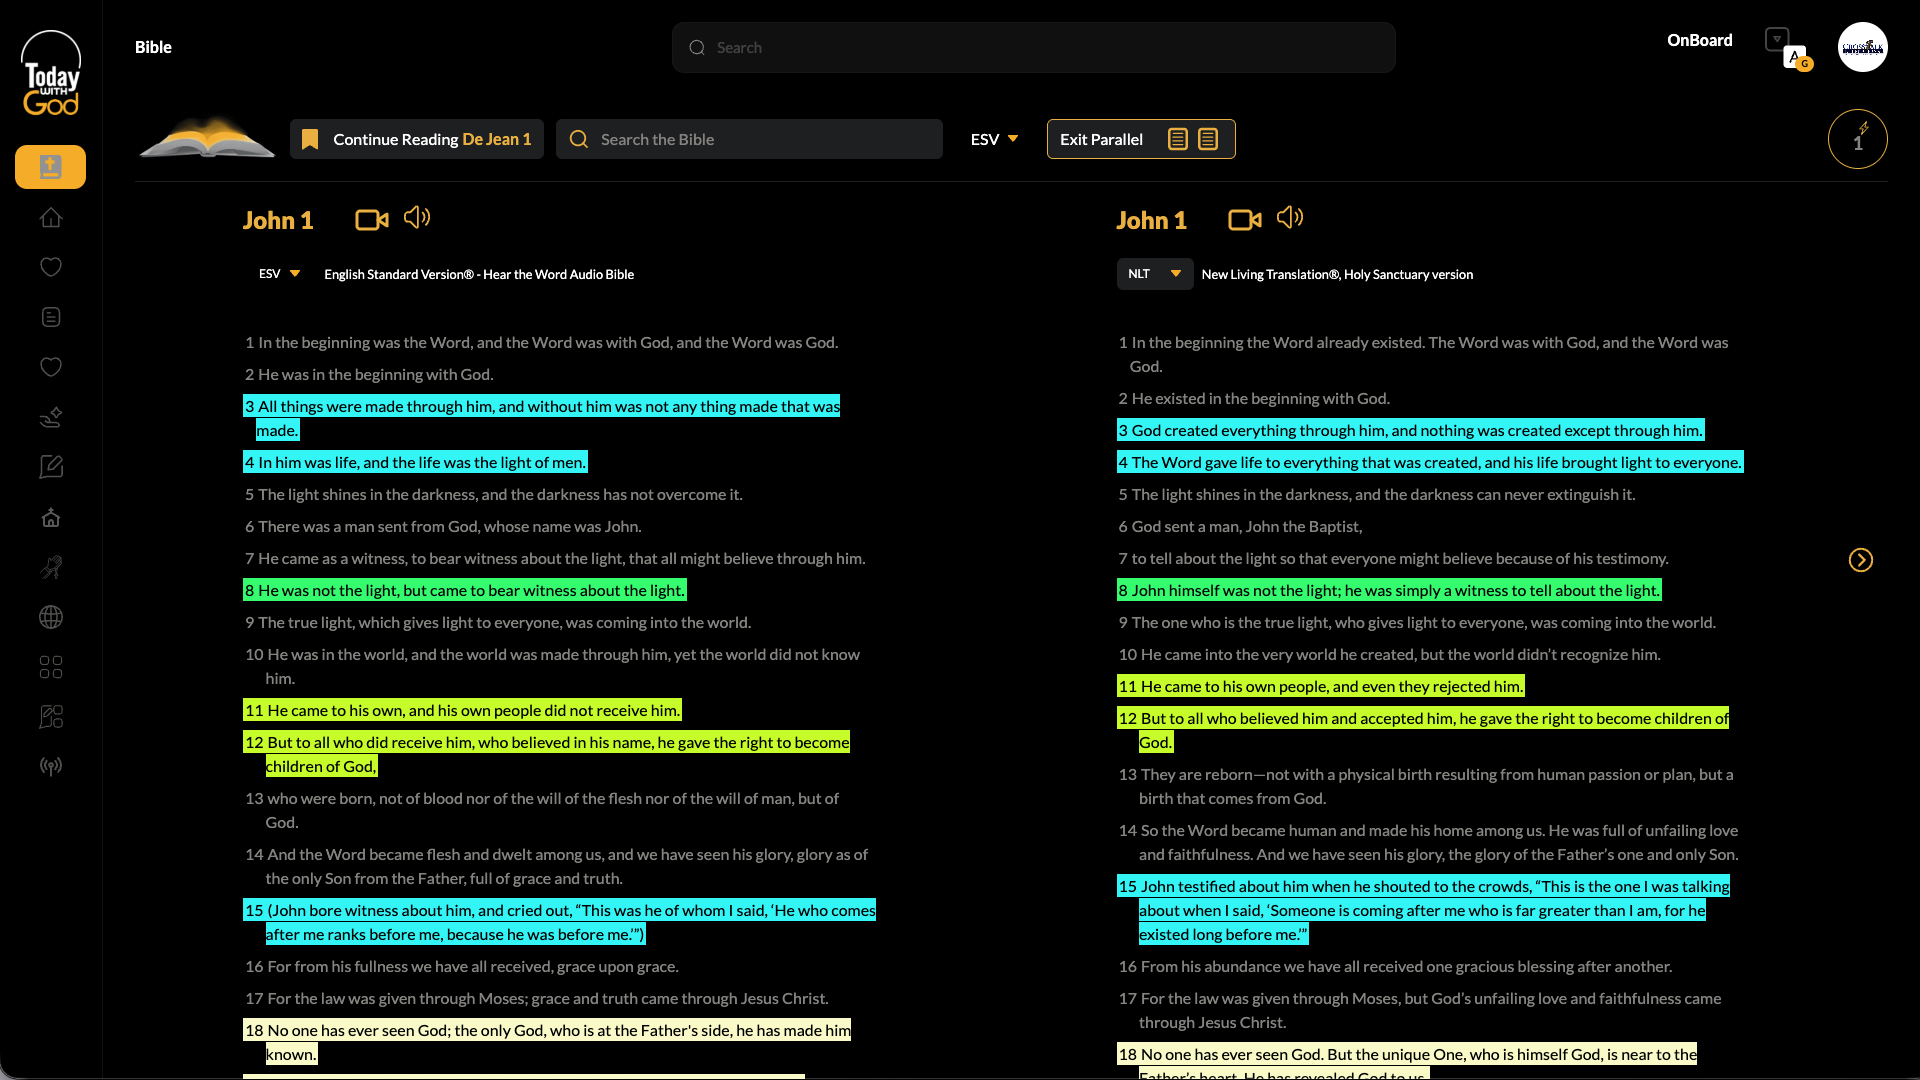Select NLT verse 13 'They are reborn'
Screen dimensions: 1920x1080
pos(1426,786)
